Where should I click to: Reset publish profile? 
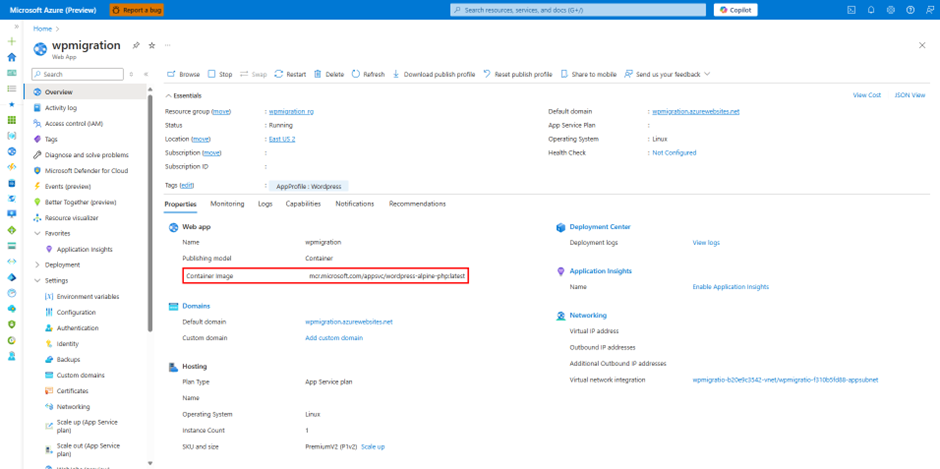(x=517, y=74)
